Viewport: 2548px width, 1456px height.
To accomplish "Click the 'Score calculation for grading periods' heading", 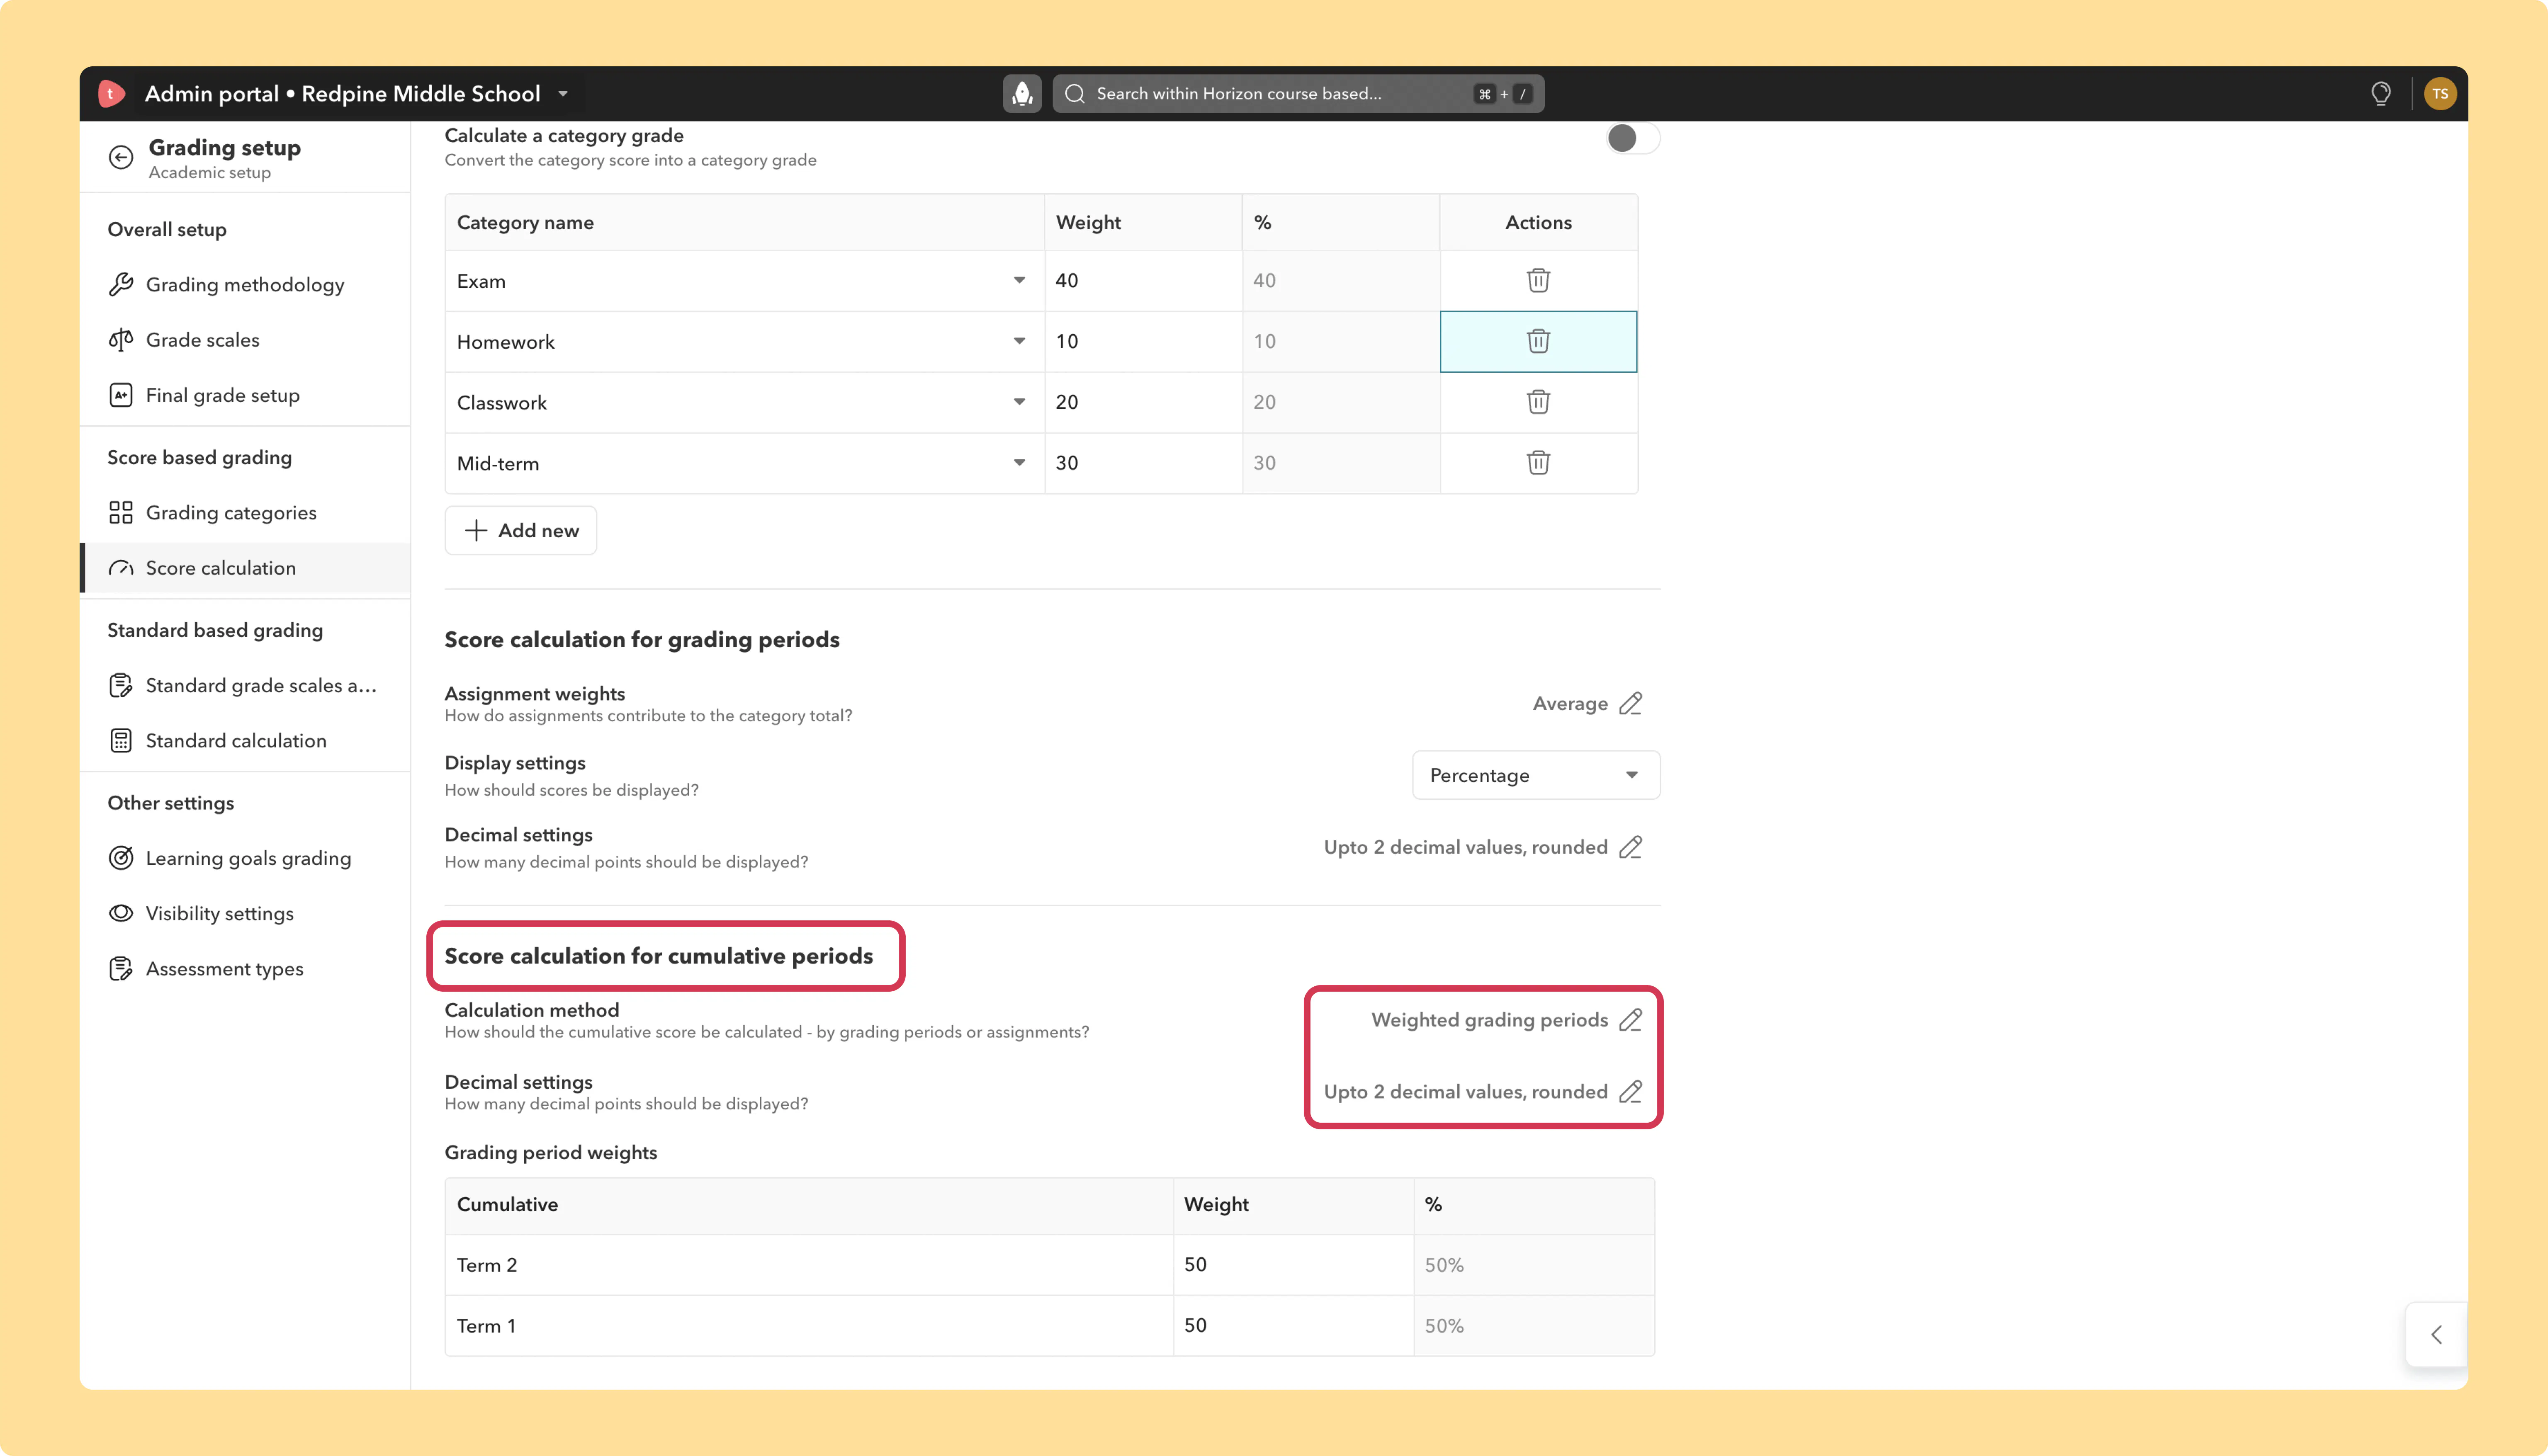I will point(642,640).
